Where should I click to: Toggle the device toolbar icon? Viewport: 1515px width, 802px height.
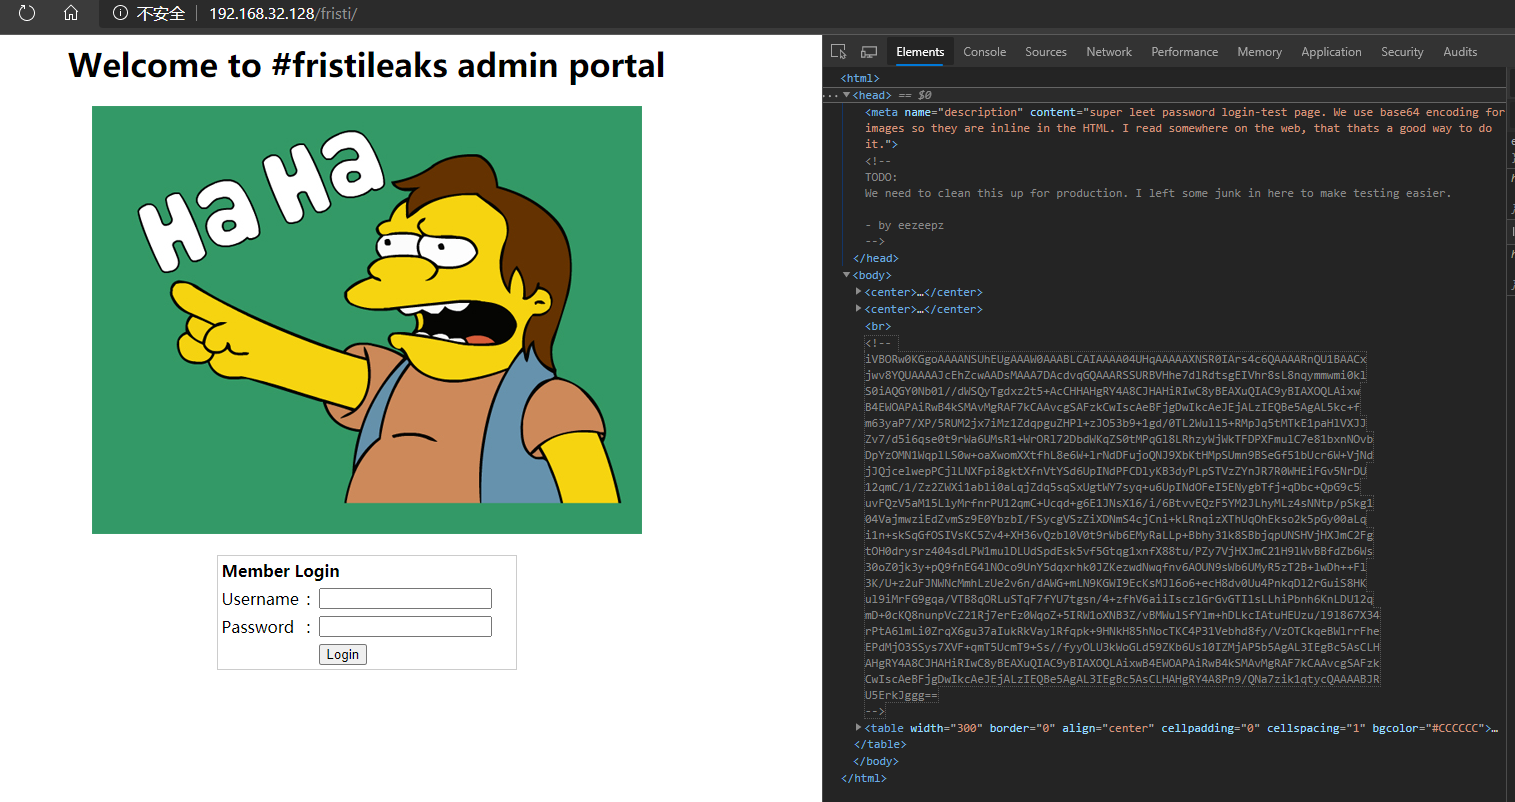pos(869,51)
